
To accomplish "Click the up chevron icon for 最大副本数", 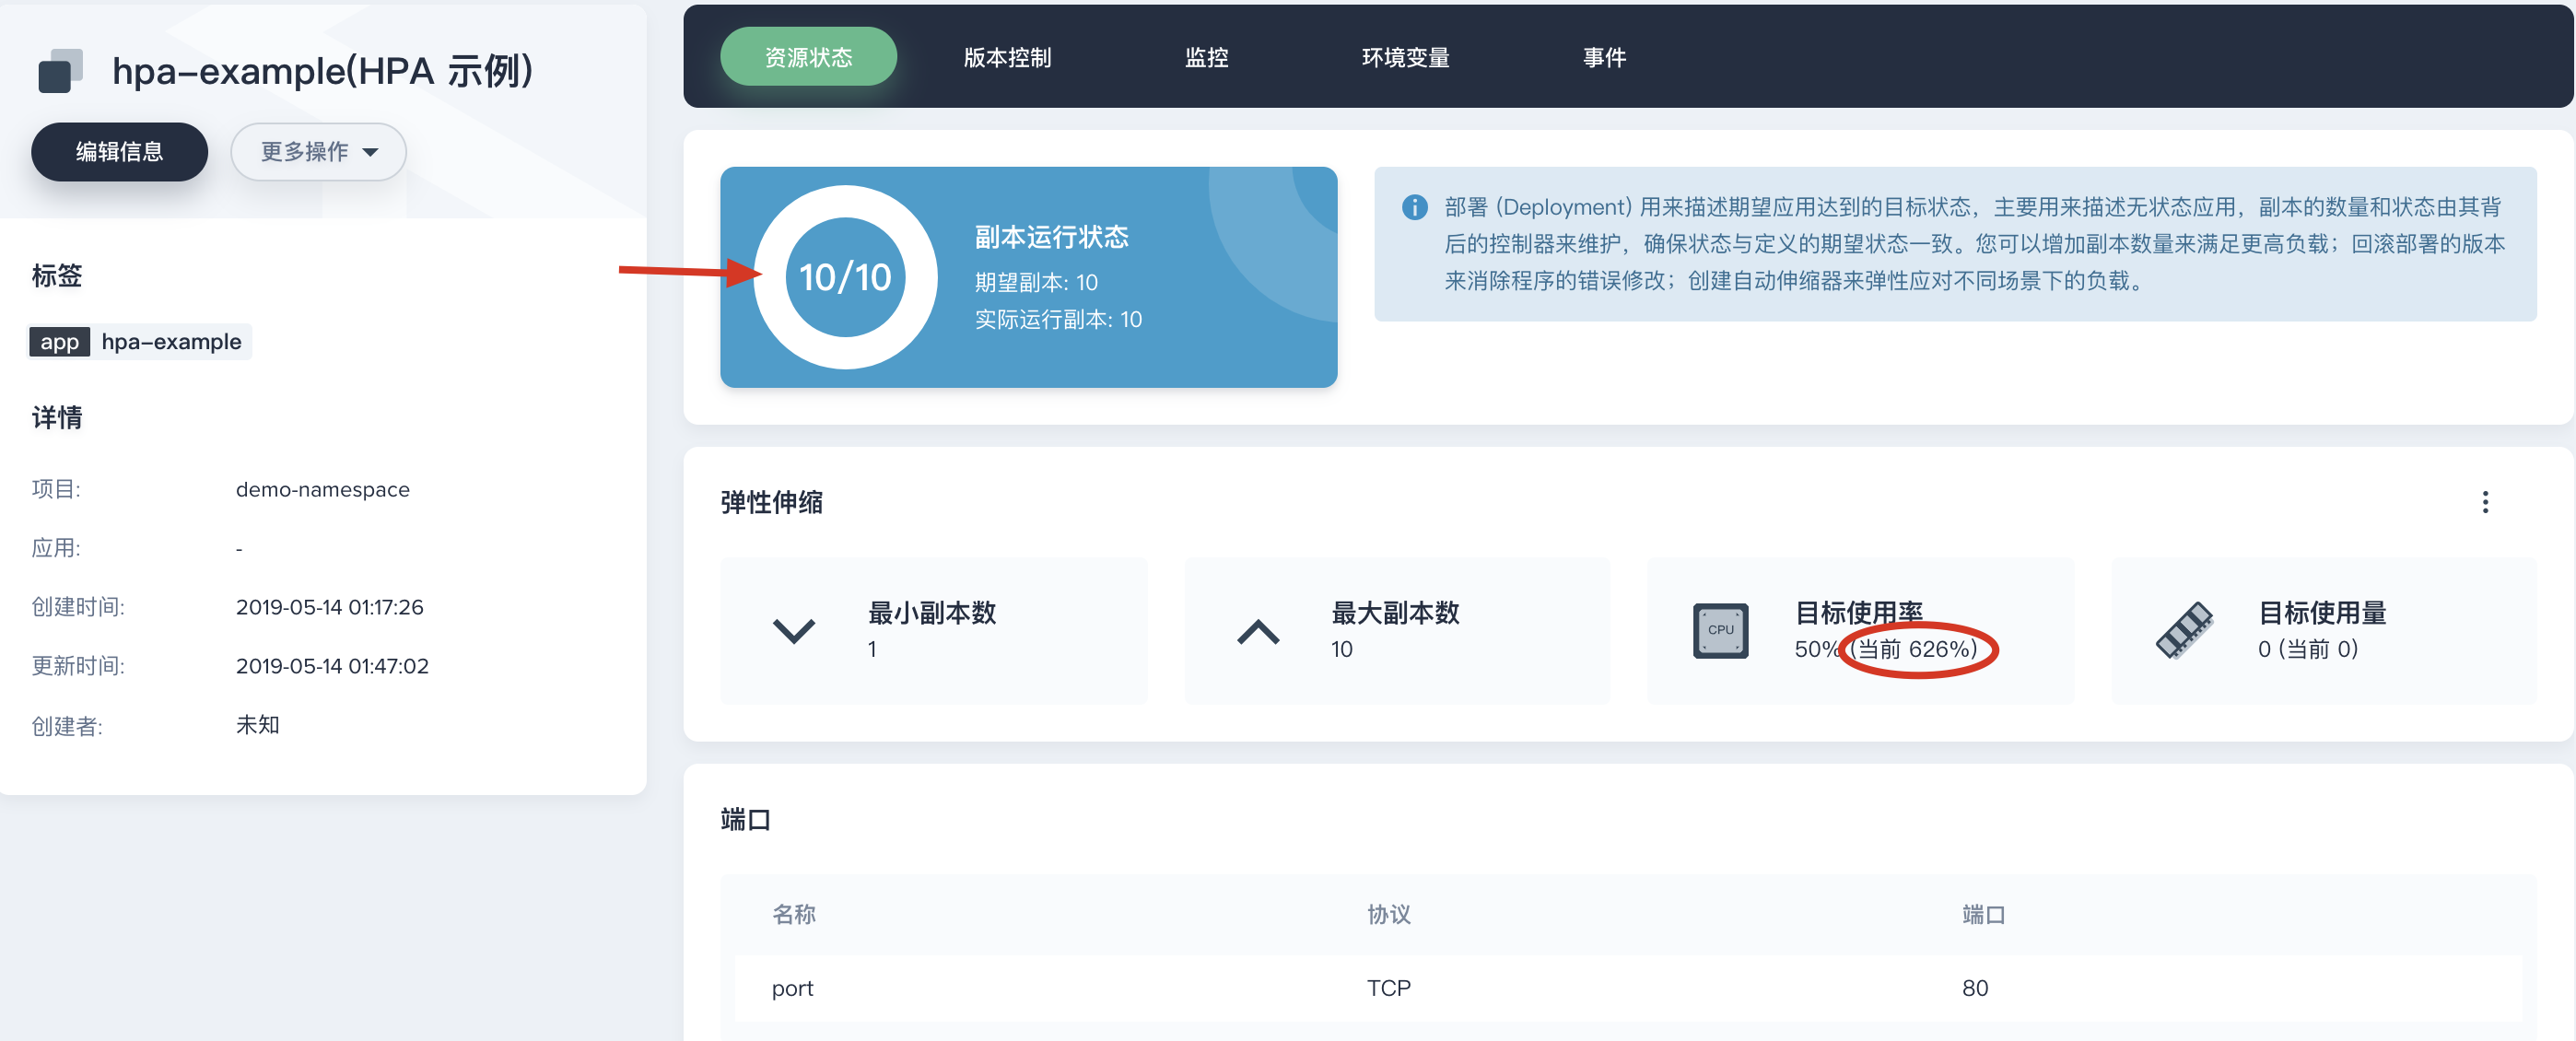I will [1258, 631].
